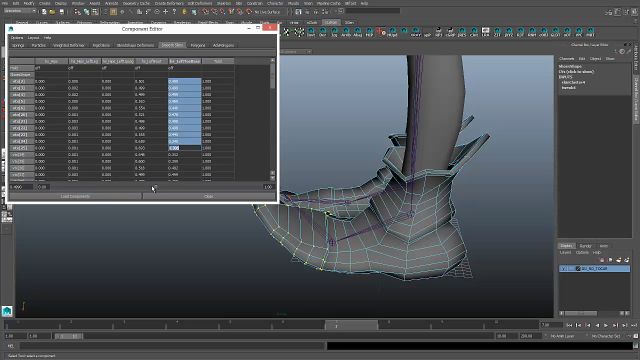Open the Channels menu in Channel Box
640x360 pixels.
(567, 59)
